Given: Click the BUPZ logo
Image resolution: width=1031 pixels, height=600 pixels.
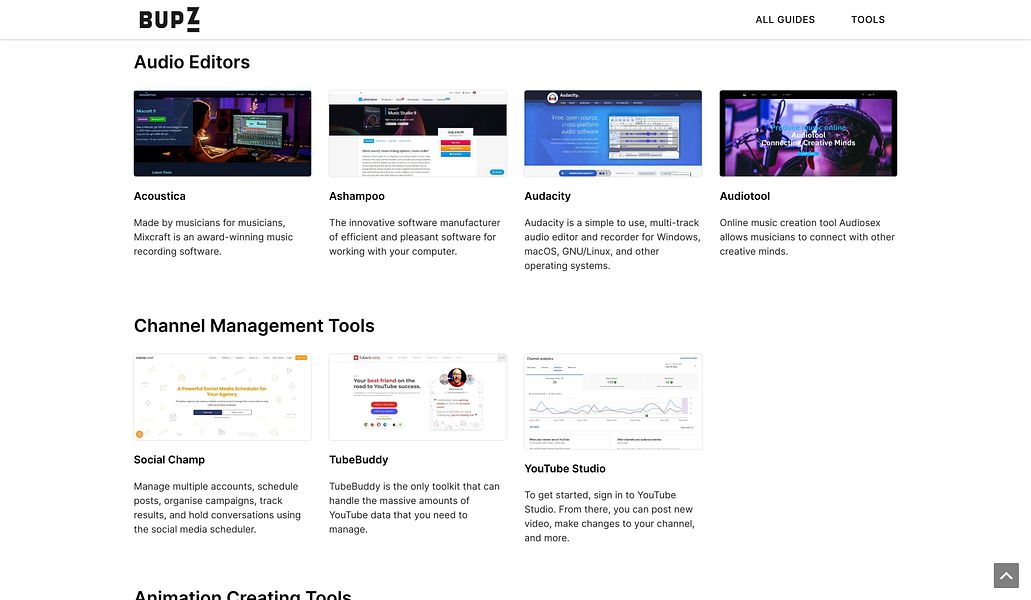Looking at the screenshot, I should (169, 20).
